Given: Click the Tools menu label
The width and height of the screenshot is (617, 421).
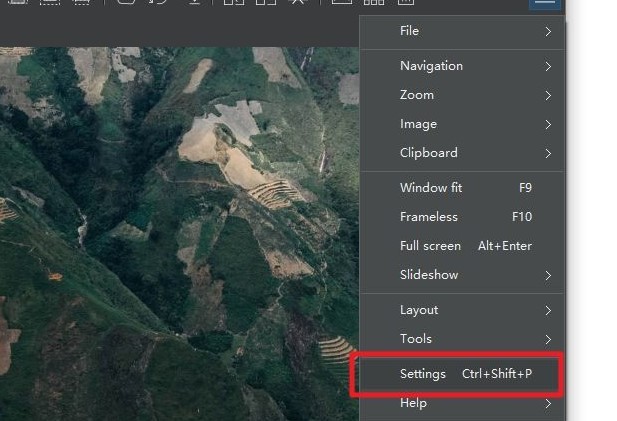Looking at the screenshot, I should (x=416, y=339).
